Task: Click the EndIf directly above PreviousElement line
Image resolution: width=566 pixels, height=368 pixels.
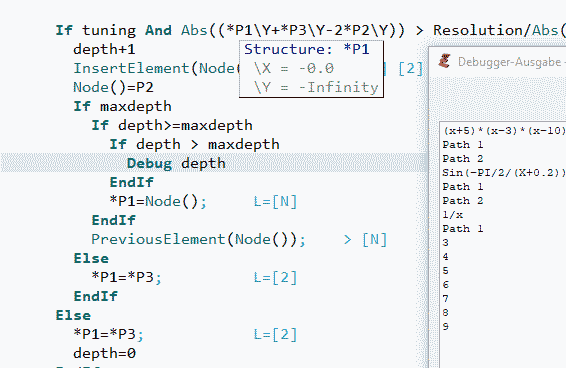Action: click(x=113, y=220)
